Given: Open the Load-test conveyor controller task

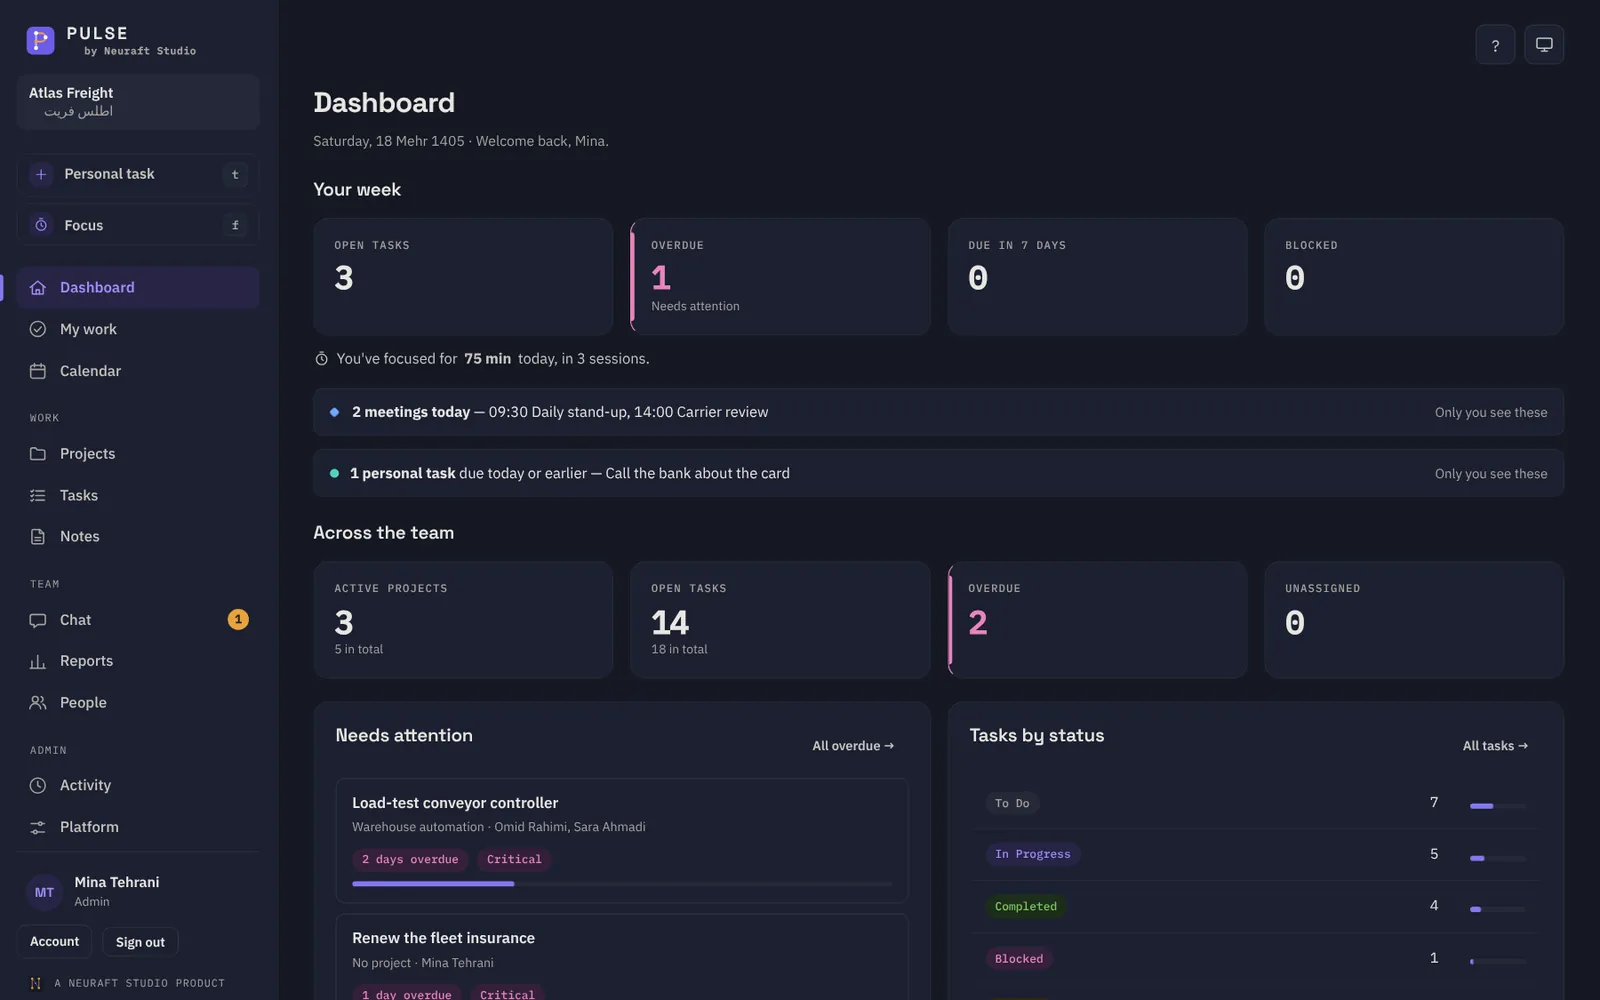Looking at the screenshot, I should point(622,840).
